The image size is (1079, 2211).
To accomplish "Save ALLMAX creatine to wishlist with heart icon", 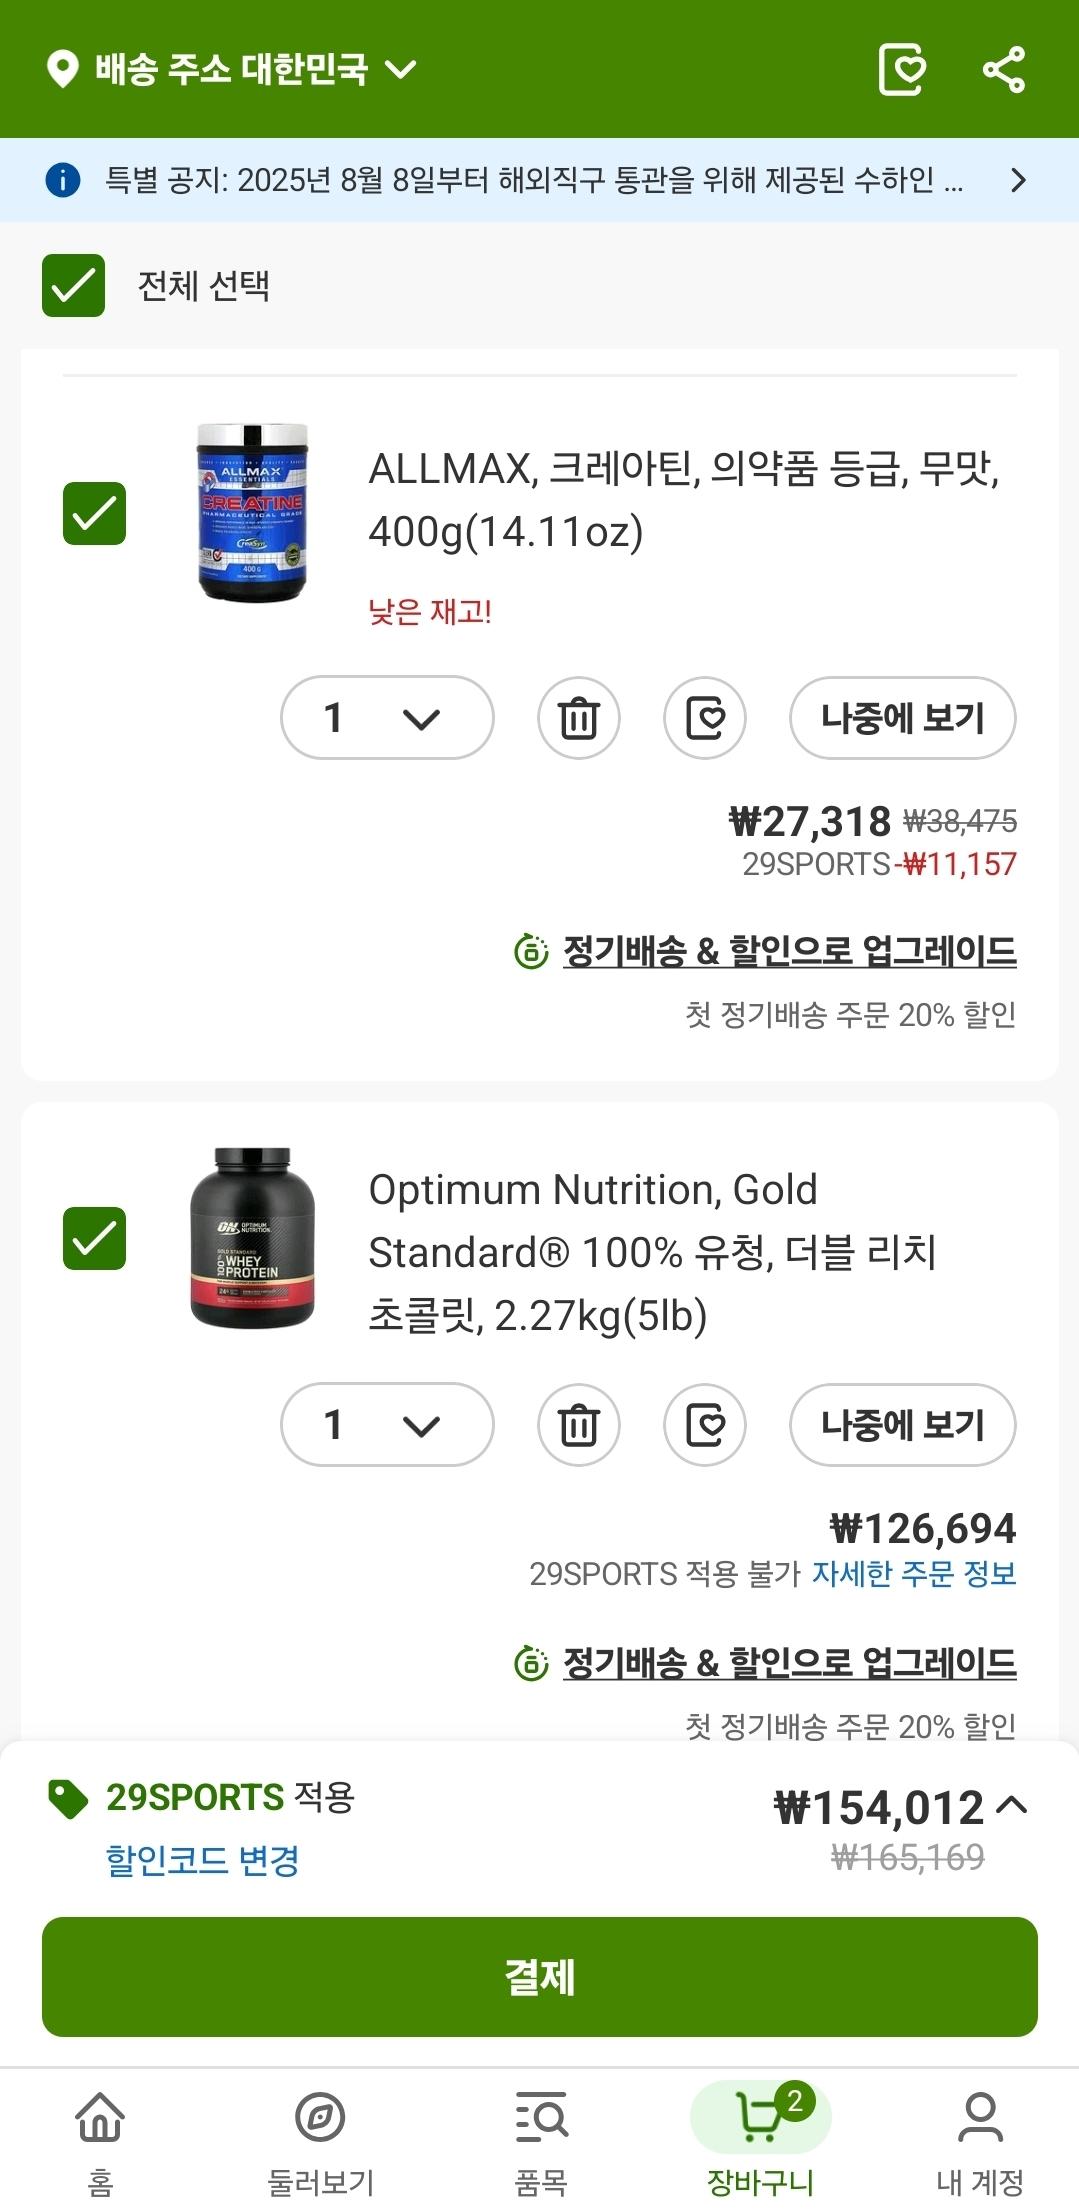I will tap(705, 718).
